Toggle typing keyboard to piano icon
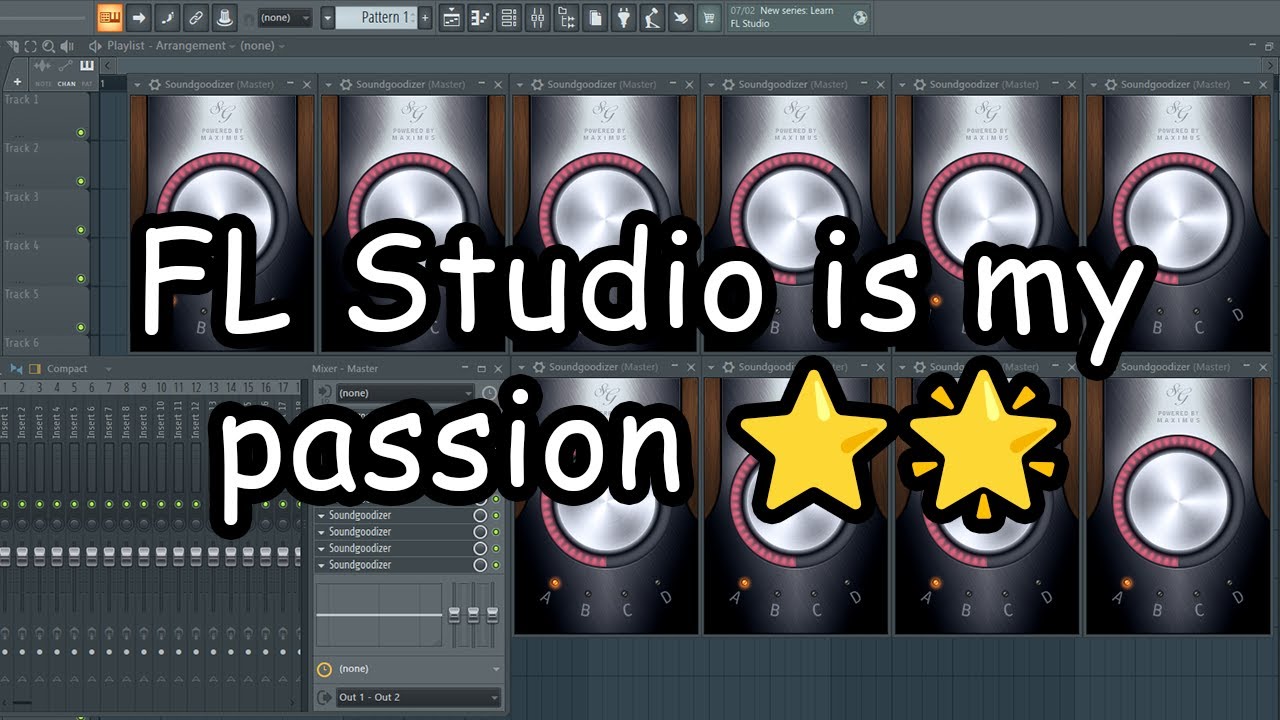1280x720 pixels. tap(110, 17)
